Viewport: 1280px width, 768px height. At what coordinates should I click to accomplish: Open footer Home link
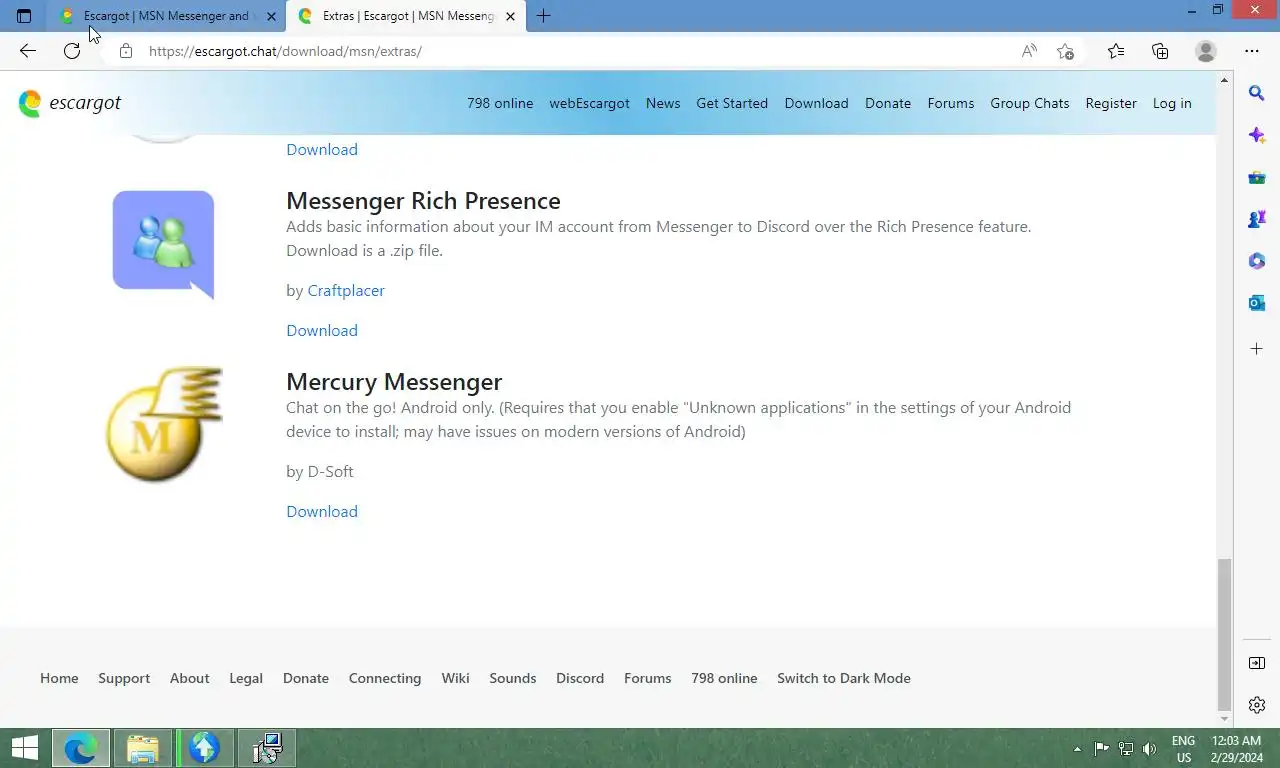coord(59,678)
